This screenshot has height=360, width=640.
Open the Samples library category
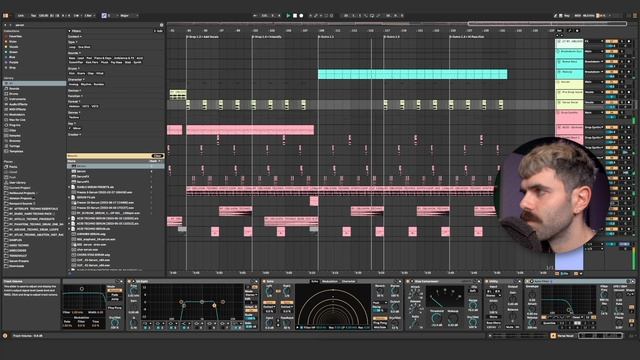tap(15, 136)
